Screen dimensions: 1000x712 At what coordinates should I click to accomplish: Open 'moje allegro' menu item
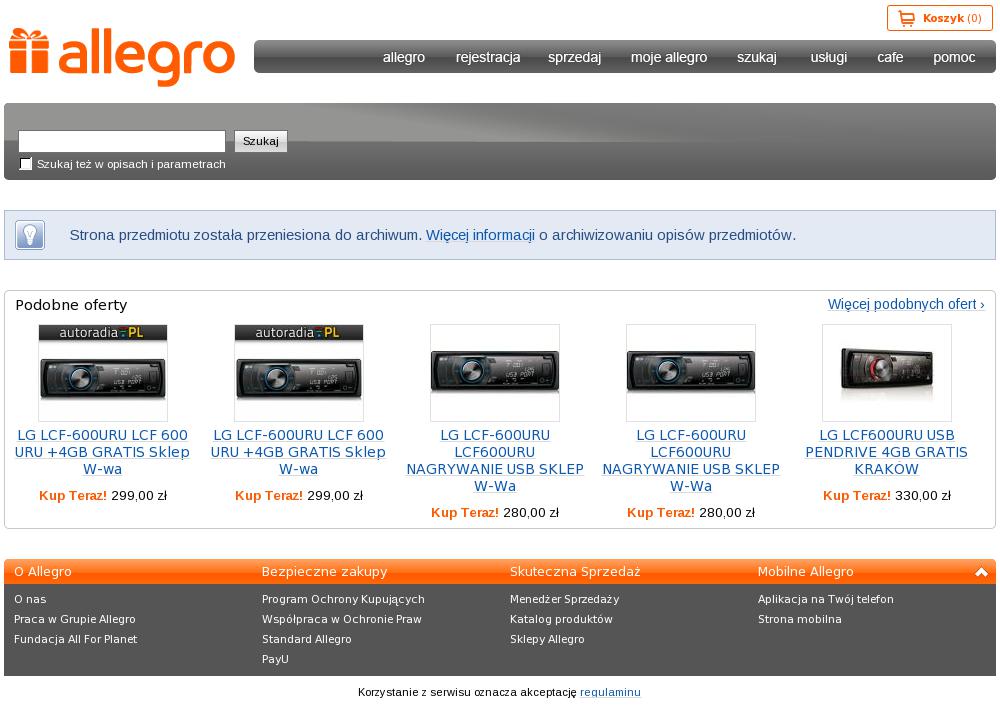pos(669,57)
